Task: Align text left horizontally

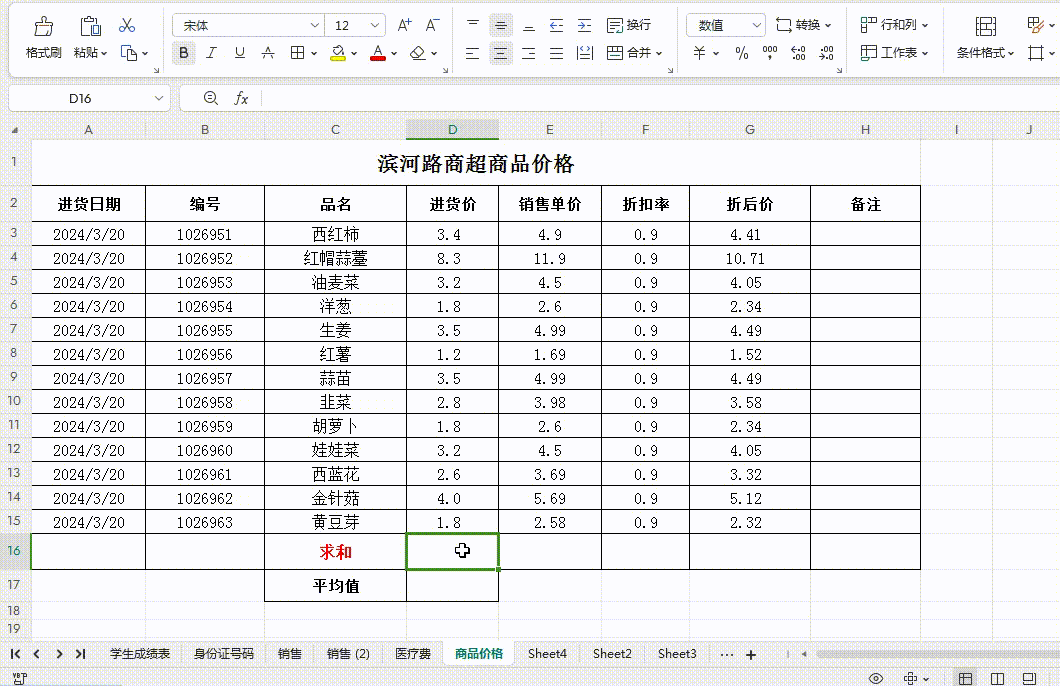Action: 473,53
